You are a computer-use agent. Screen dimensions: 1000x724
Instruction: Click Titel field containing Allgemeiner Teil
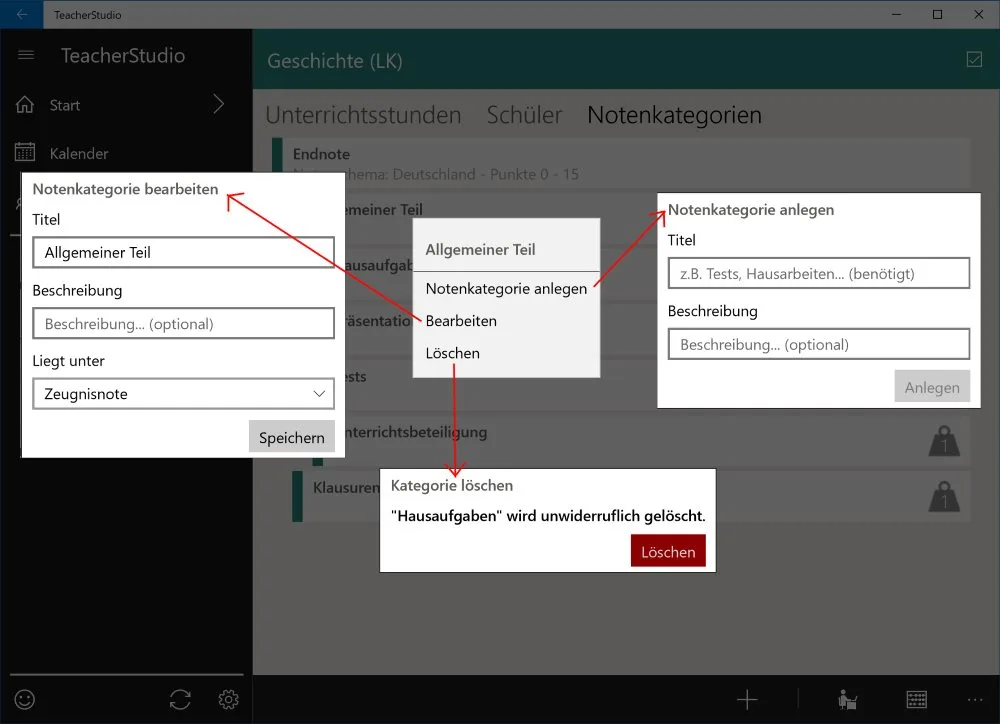coord(183,252)
